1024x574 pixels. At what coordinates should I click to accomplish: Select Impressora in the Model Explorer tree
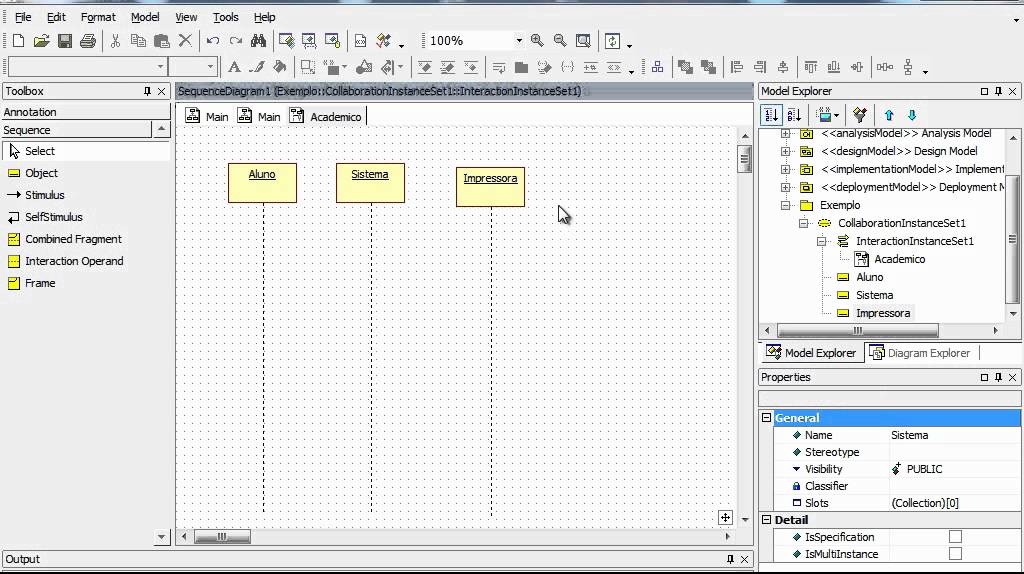[x=883, y=313]
